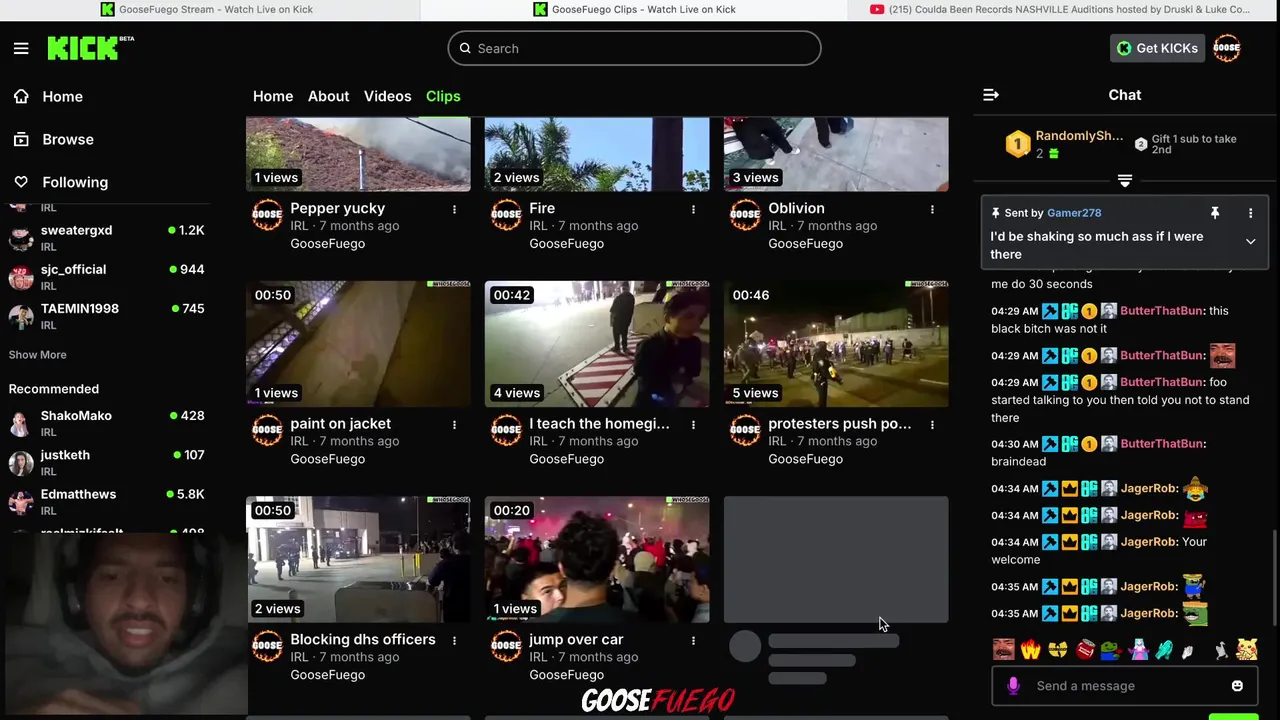Open options for Blocking dhs officers clip
1280x720 pixels.
[x=454, y=640]
